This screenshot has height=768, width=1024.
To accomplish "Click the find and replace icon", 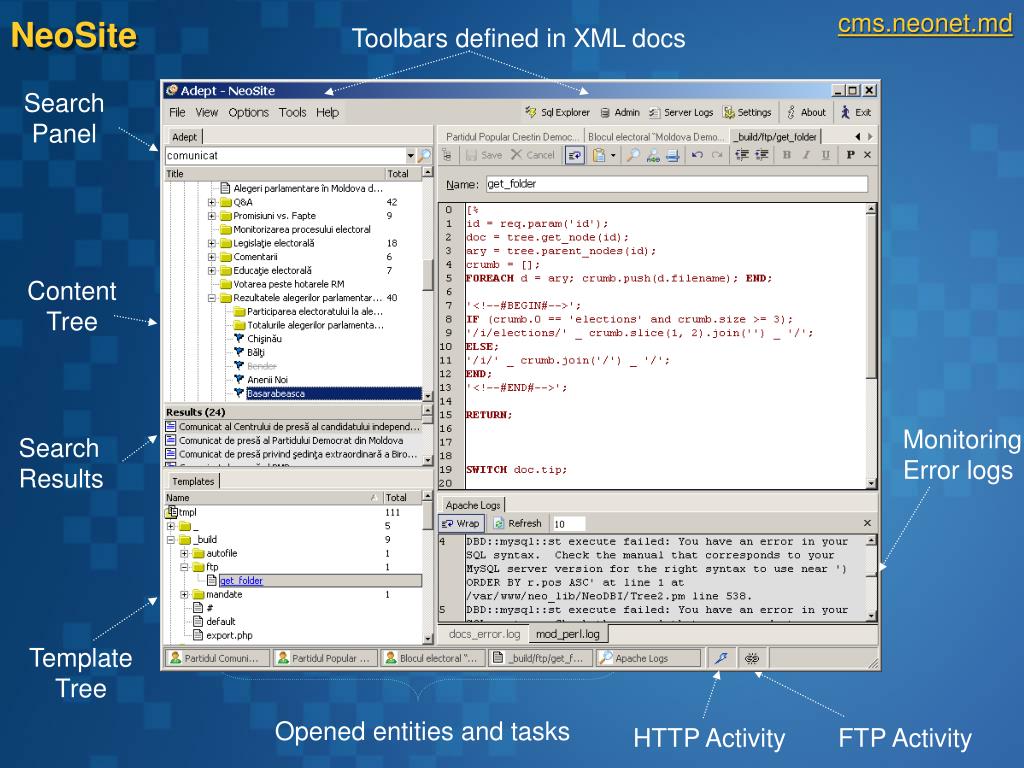I will 653,155.
